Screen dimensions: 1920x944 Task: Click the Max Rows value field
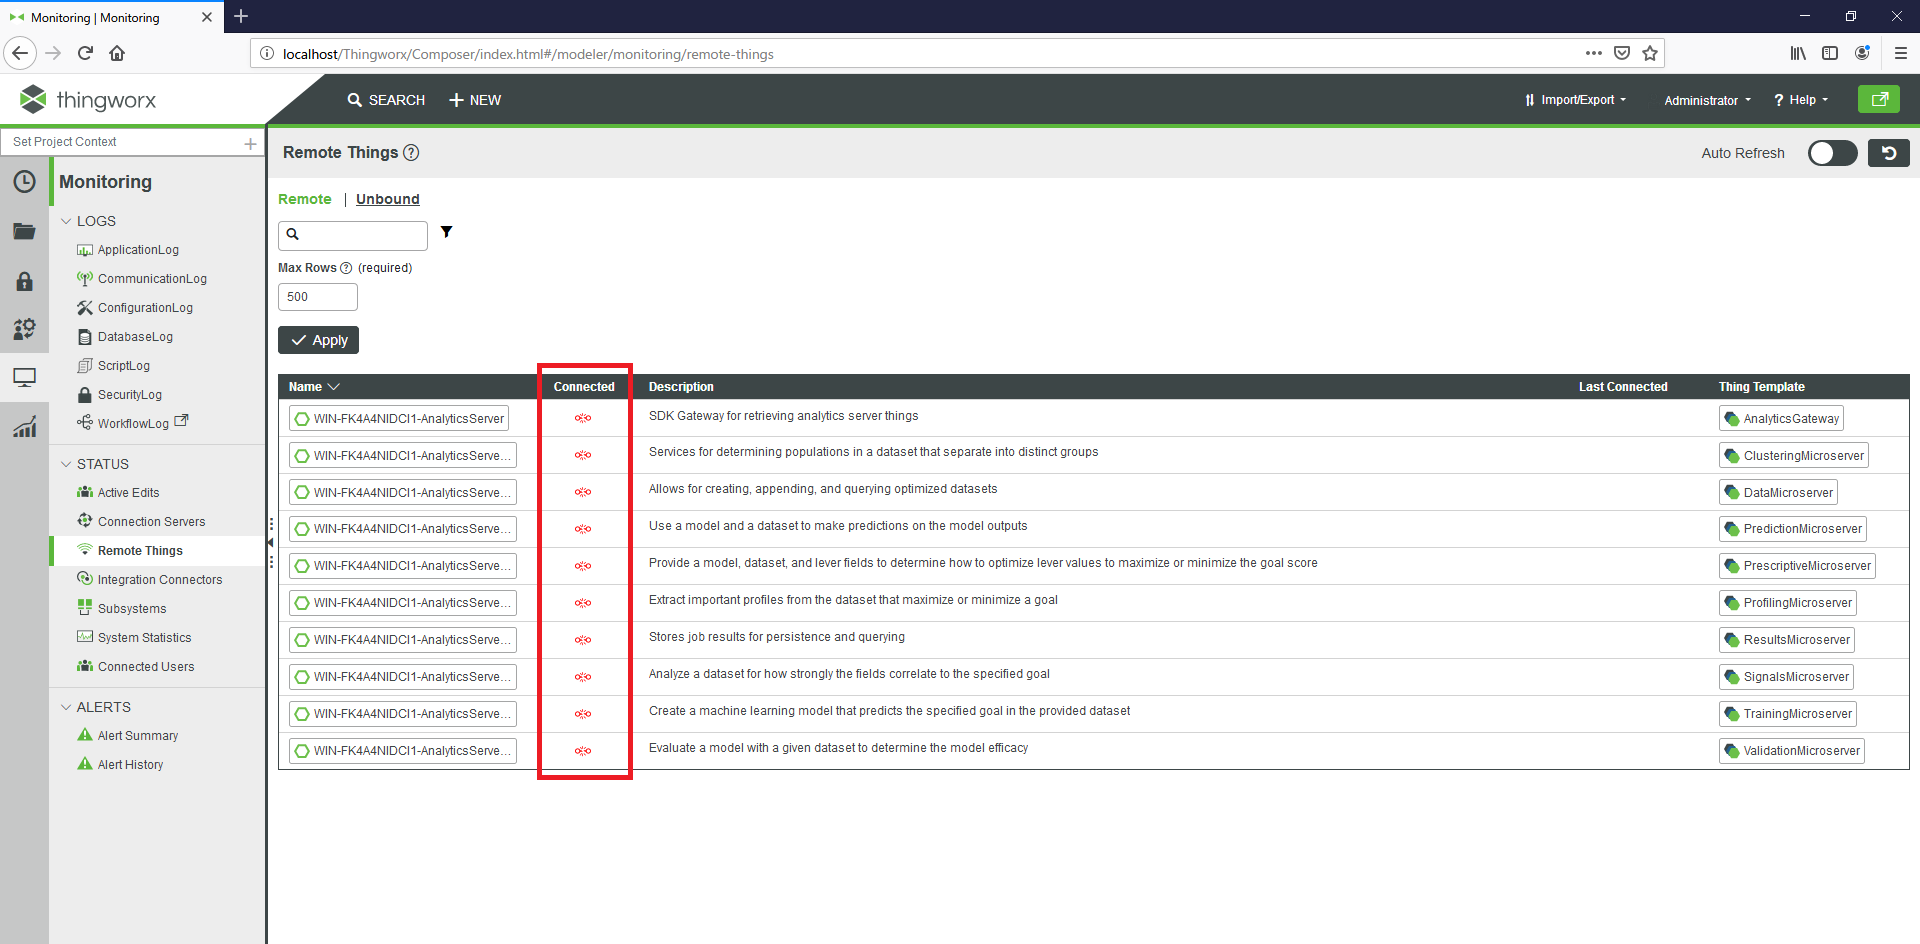[317, 296]
